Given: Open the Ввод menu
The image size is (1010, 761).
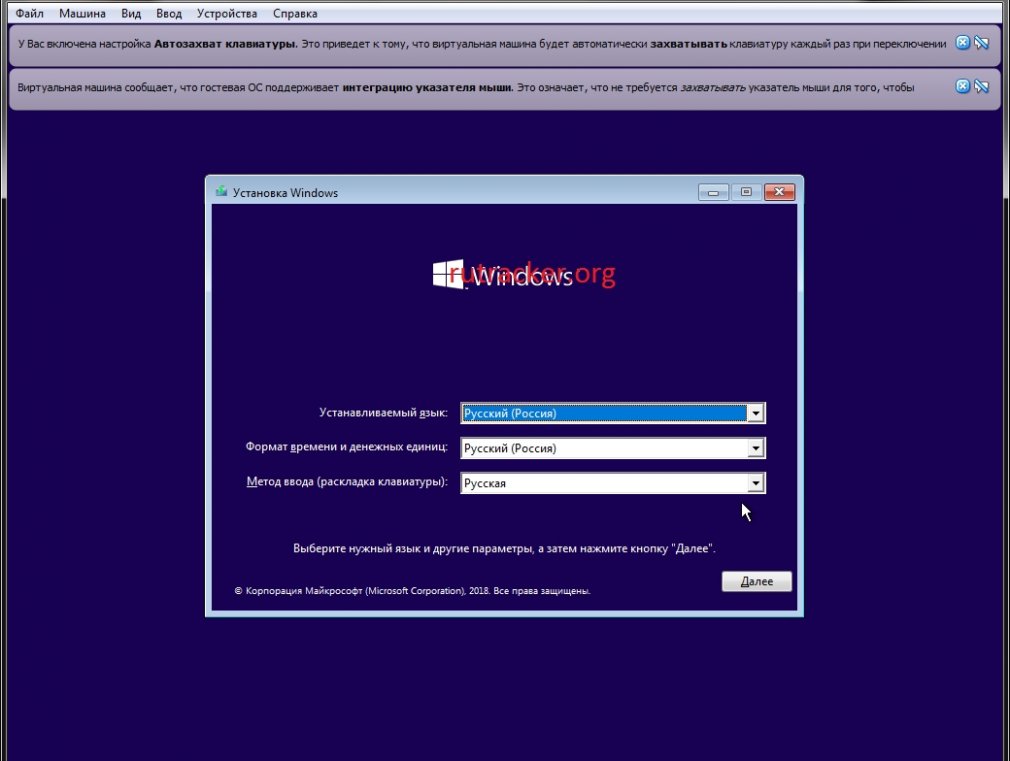Looking at the screenshot, I should coord(169,14).
